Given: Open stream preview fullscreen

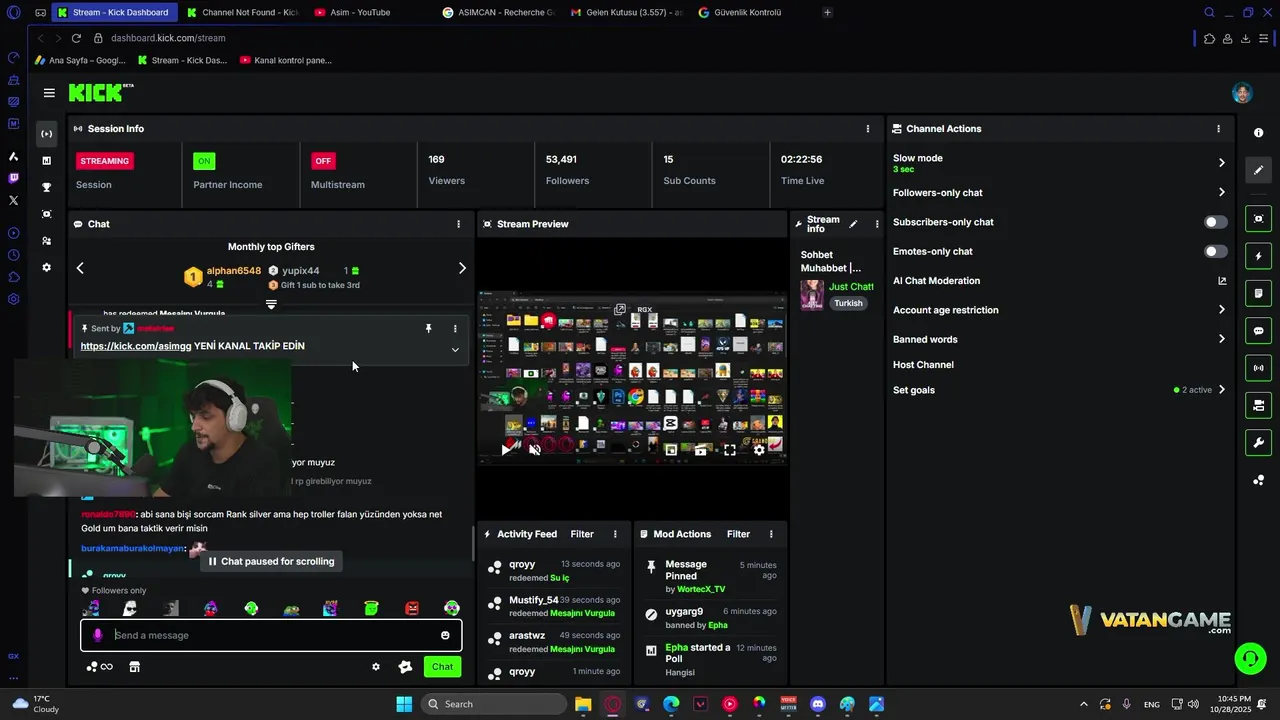Looking at the screenshot, I should point(730,450).
